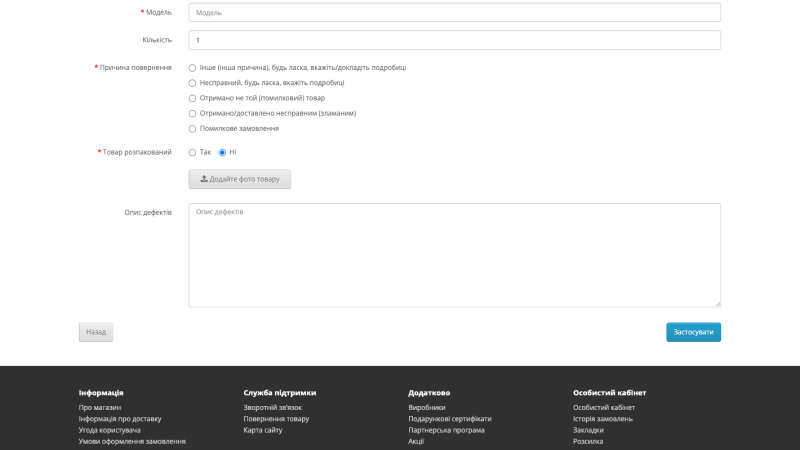Go back with the Назад button
The height and width of the screenshot is (450, 800).
click(x=96, y=332)
